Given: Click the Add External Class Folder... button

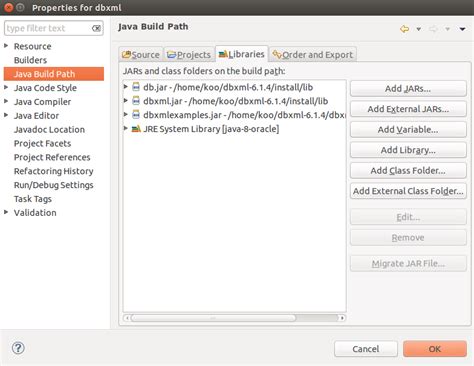Looking at the screenshot, I should pos(408,191).
